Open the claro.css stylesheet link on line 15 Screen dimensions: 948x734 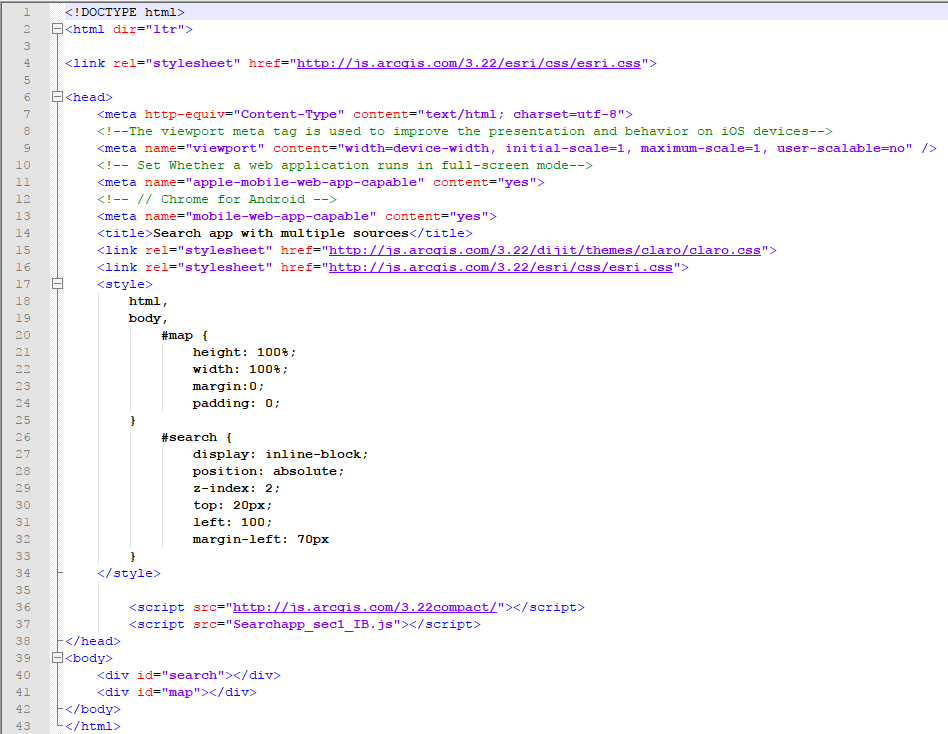[545, 250]
